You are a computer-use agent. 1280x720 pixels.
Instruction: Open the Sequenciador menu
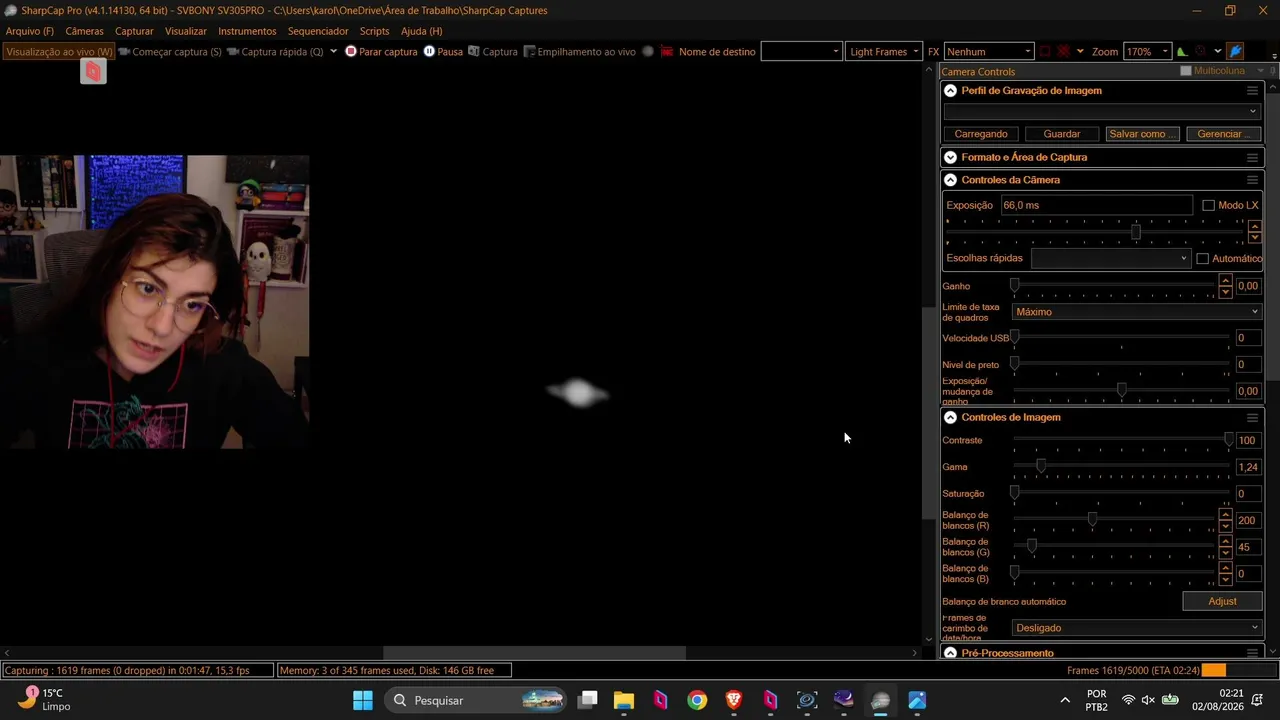click(x=318, y=31)
